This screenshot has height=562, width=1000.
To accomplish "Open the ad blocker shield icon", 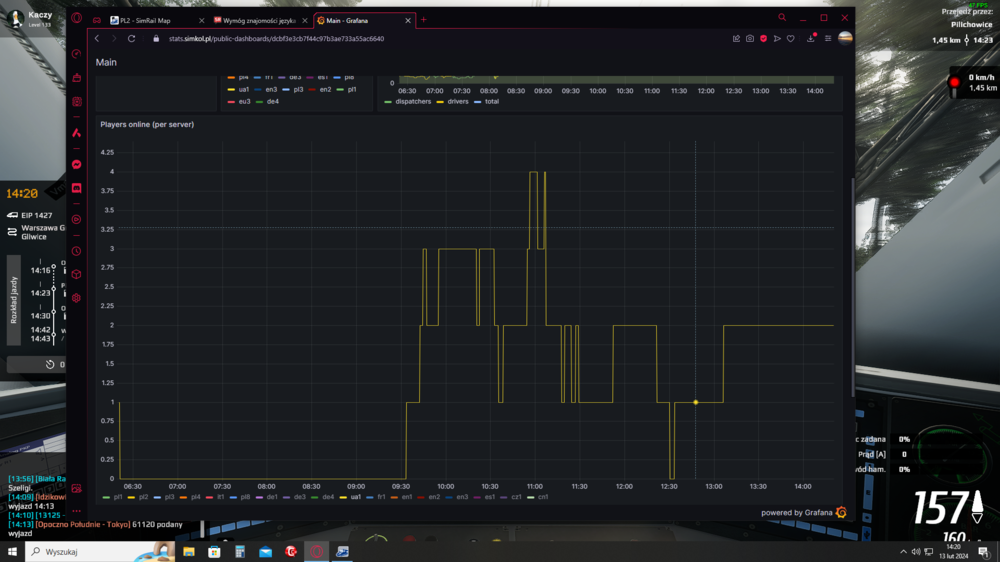I will 763,39.
